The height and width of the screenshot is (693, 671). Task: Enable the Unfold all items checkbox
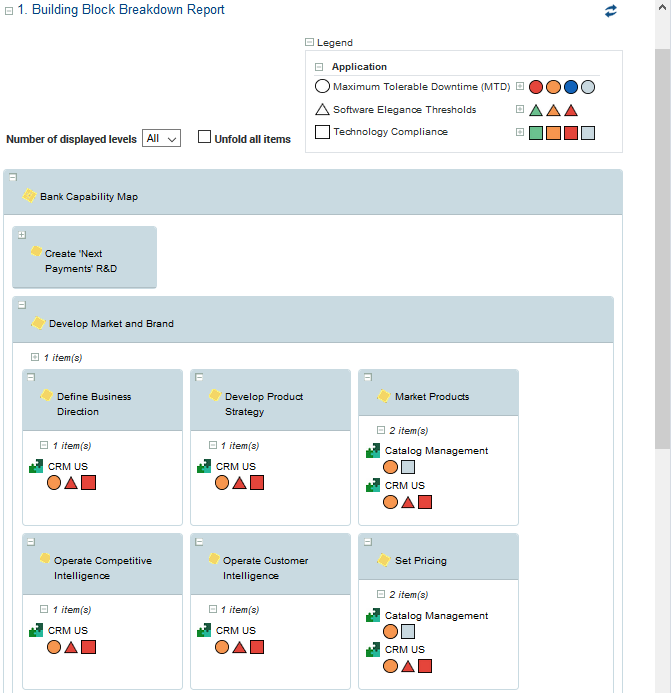[205, 138]
